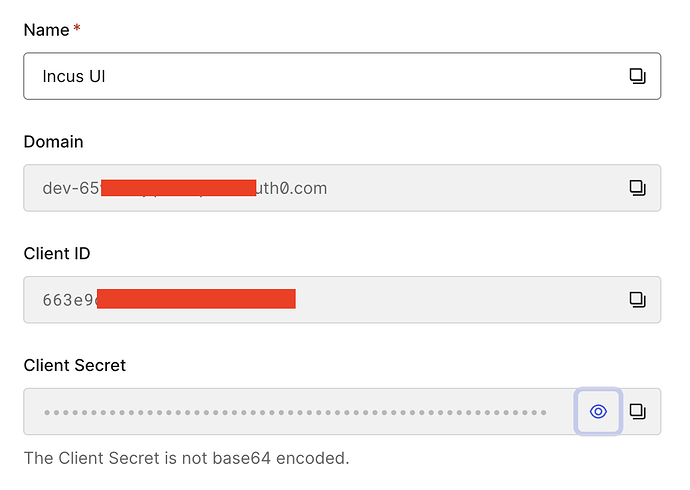Click inside the Client ID field
690x490 pixels.
click(450, 299)
